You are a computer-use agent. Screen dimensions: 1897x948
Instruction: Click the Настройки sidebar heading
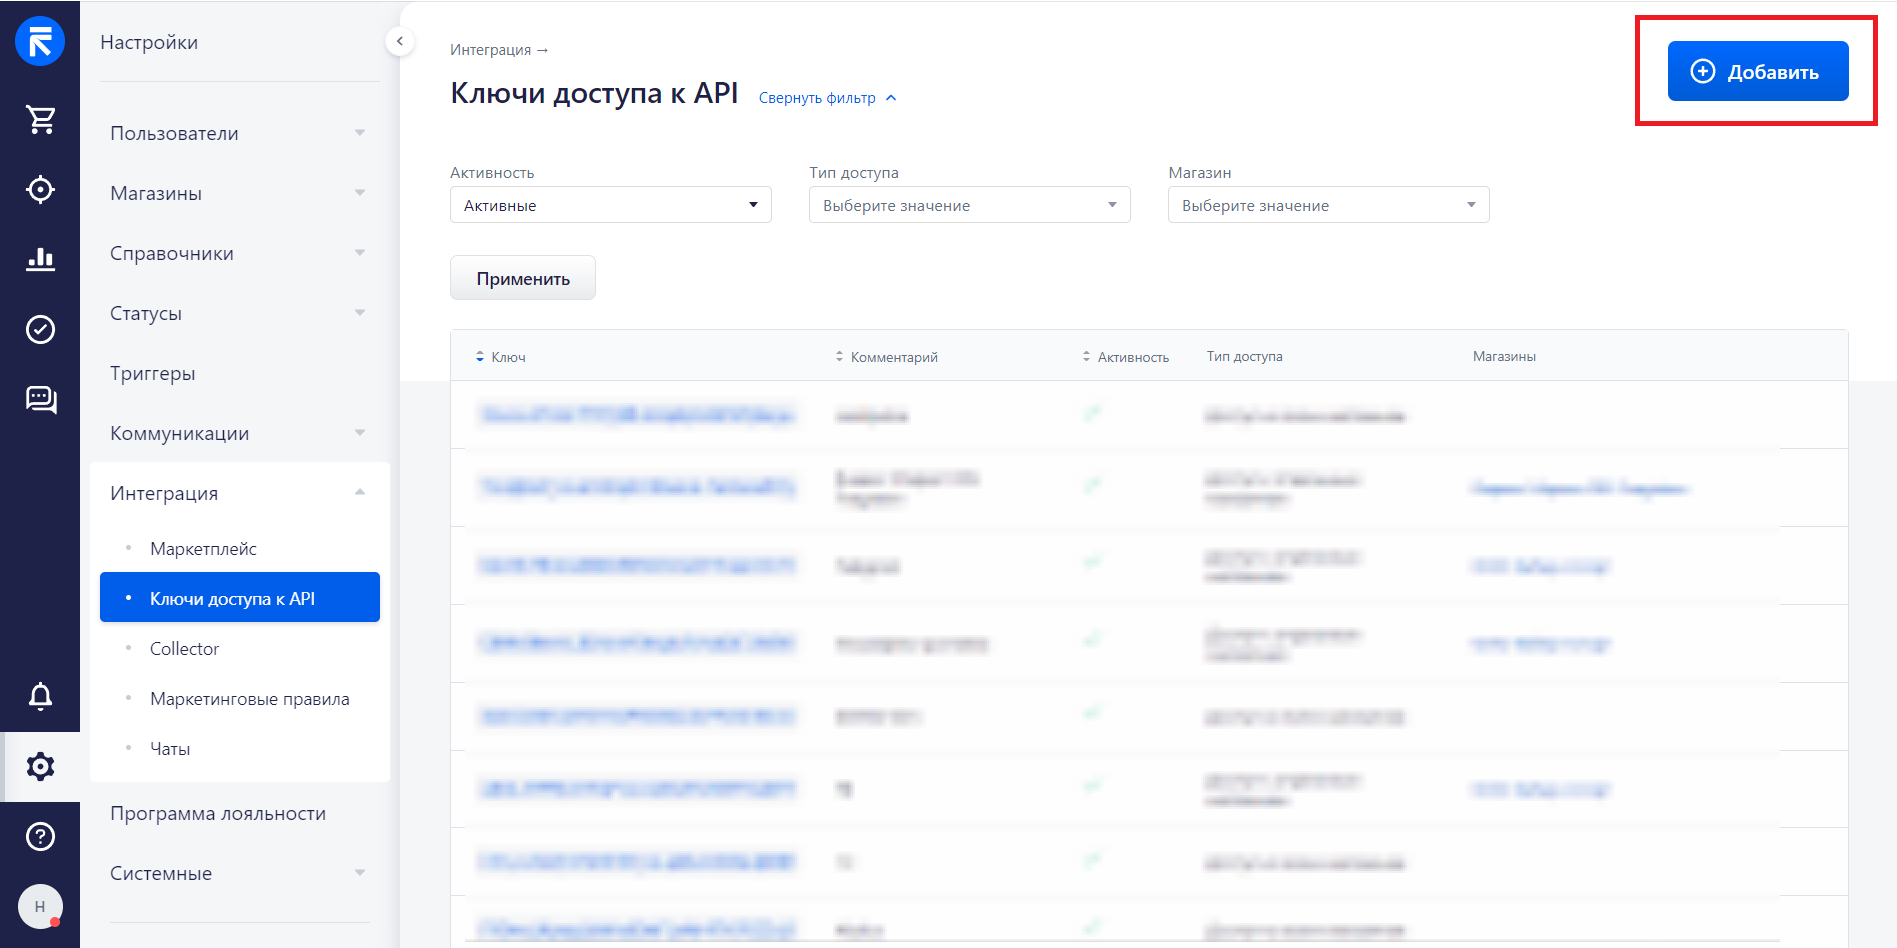coord(149,42)
